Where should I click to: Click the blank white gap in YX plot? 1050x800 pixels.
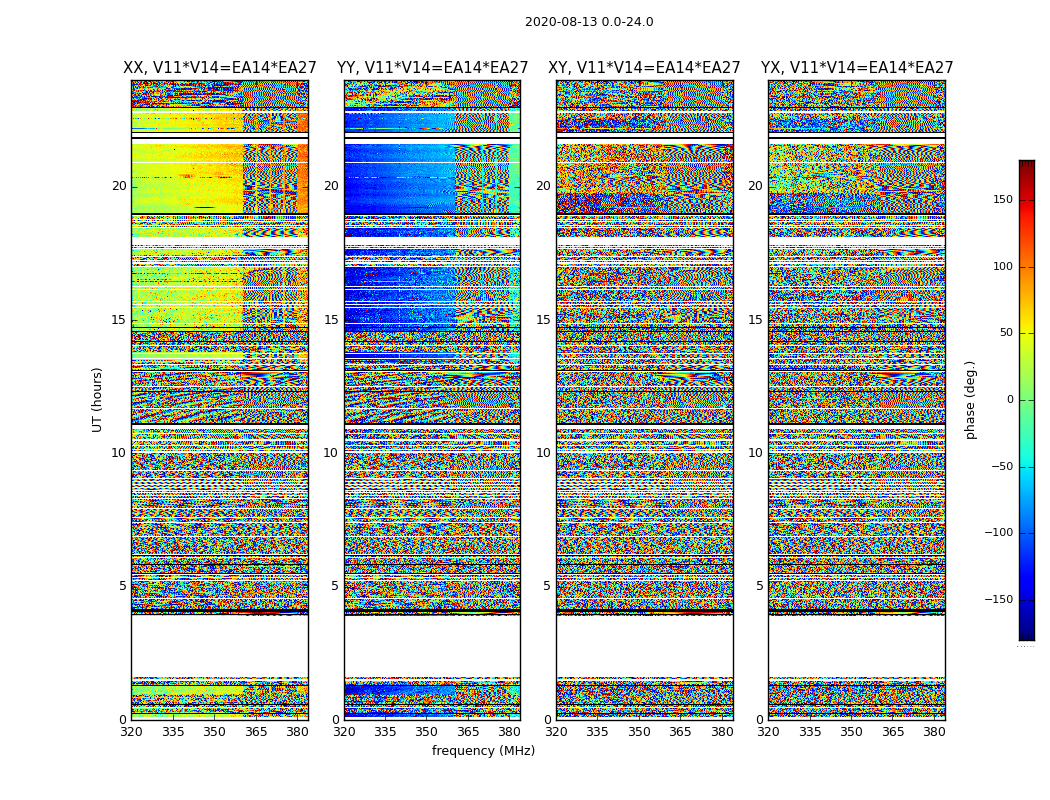(857, 645)
